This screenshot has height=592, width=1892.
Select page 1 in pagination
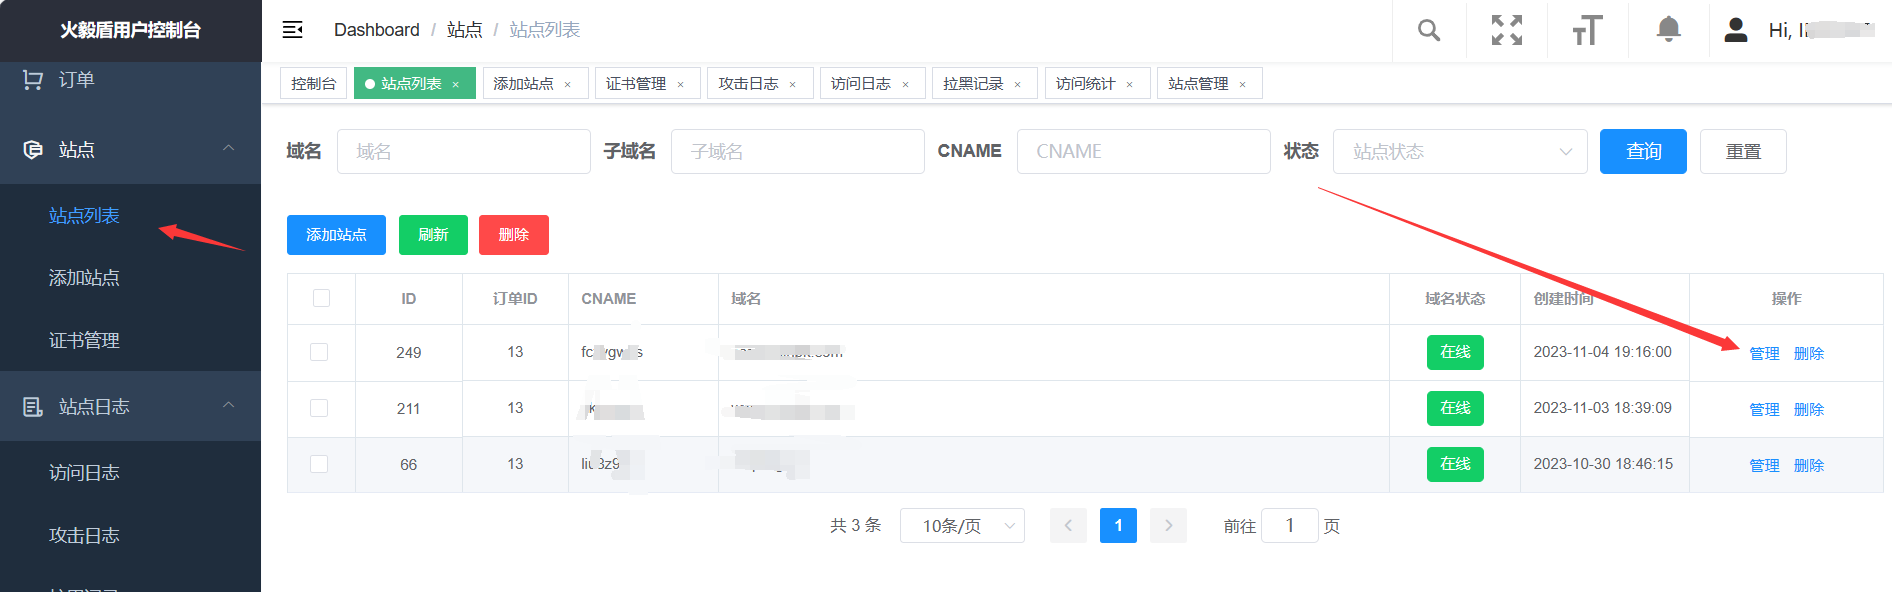point(1118,525)
